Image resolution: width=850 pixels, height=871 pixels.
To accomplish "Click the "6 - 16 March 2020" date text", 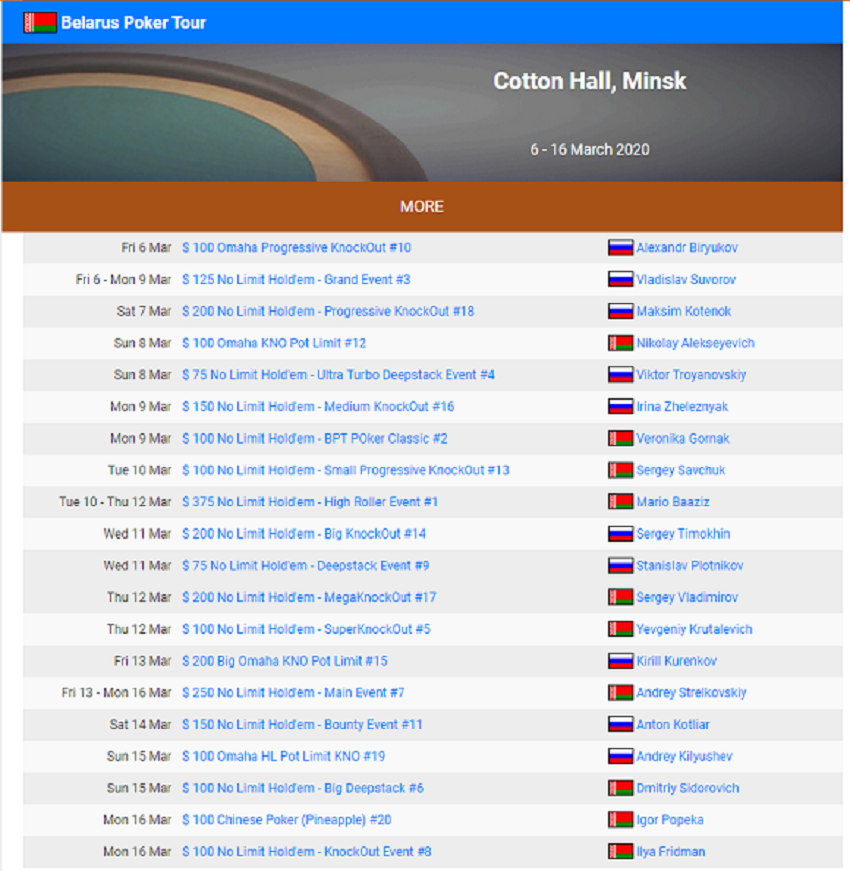I will [590, 149].
